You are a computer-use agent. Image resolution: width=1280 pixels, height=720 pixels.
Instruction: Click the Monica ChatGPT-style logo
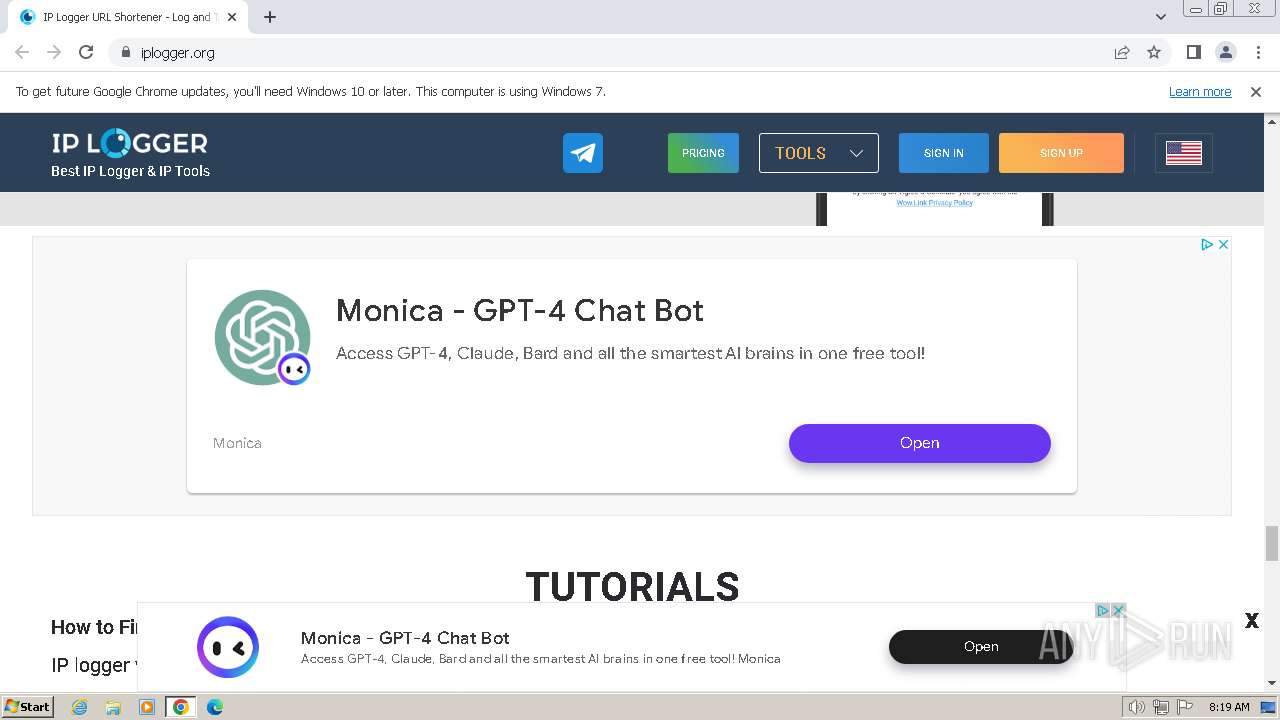[x=262, y=338]
